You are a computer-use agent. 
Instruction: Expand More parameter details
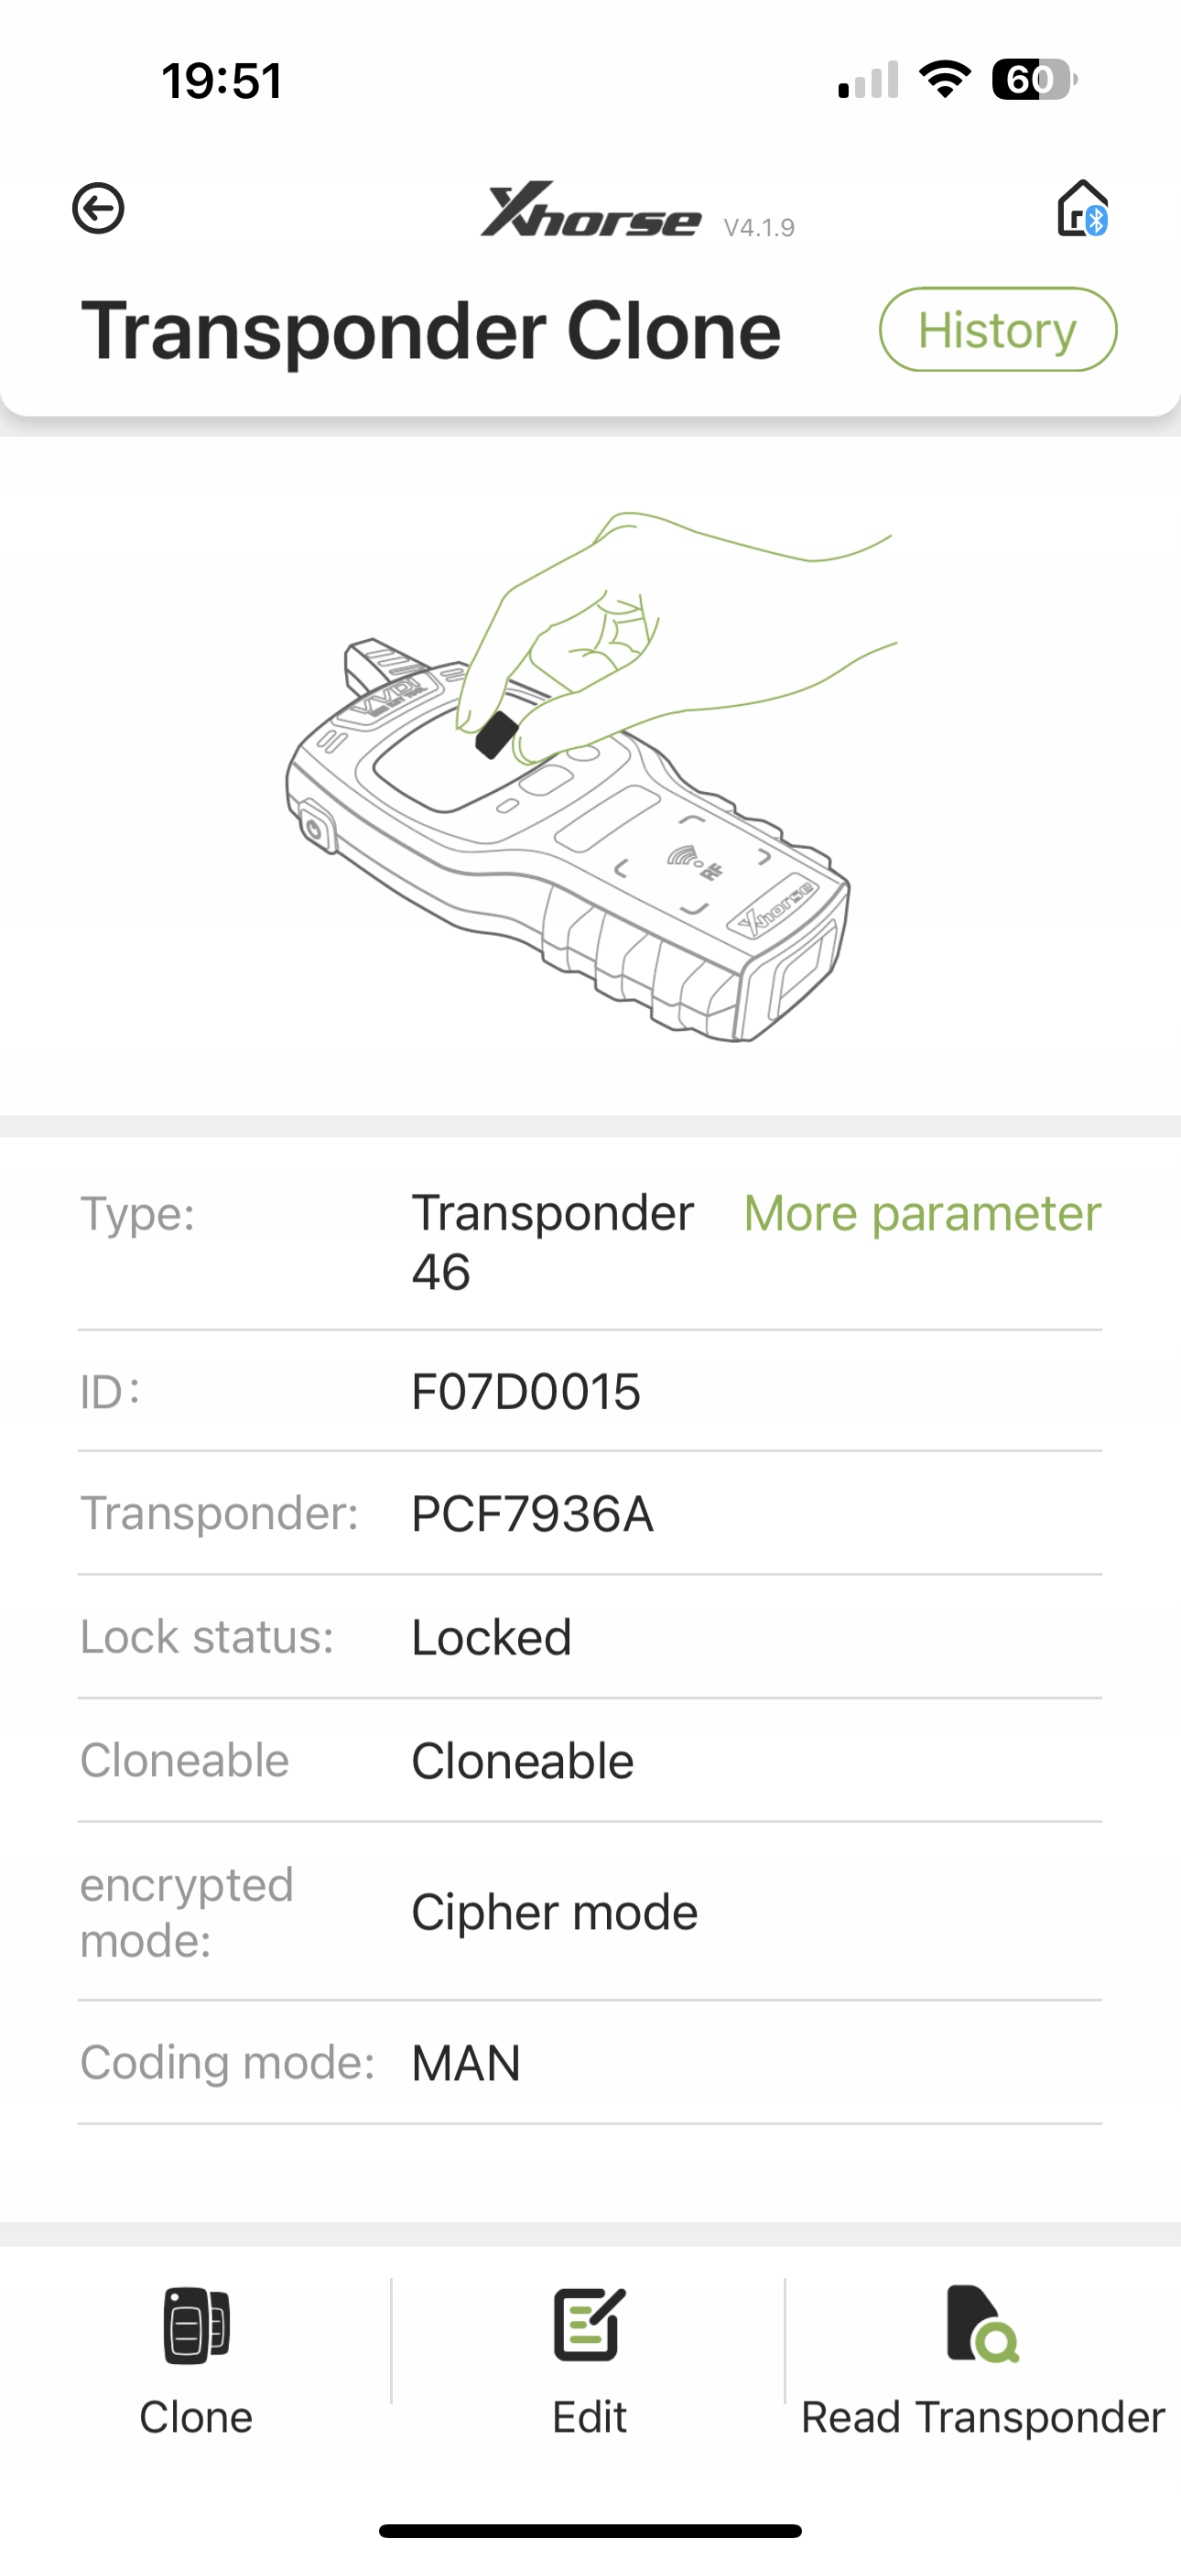tap(922, 1214)
